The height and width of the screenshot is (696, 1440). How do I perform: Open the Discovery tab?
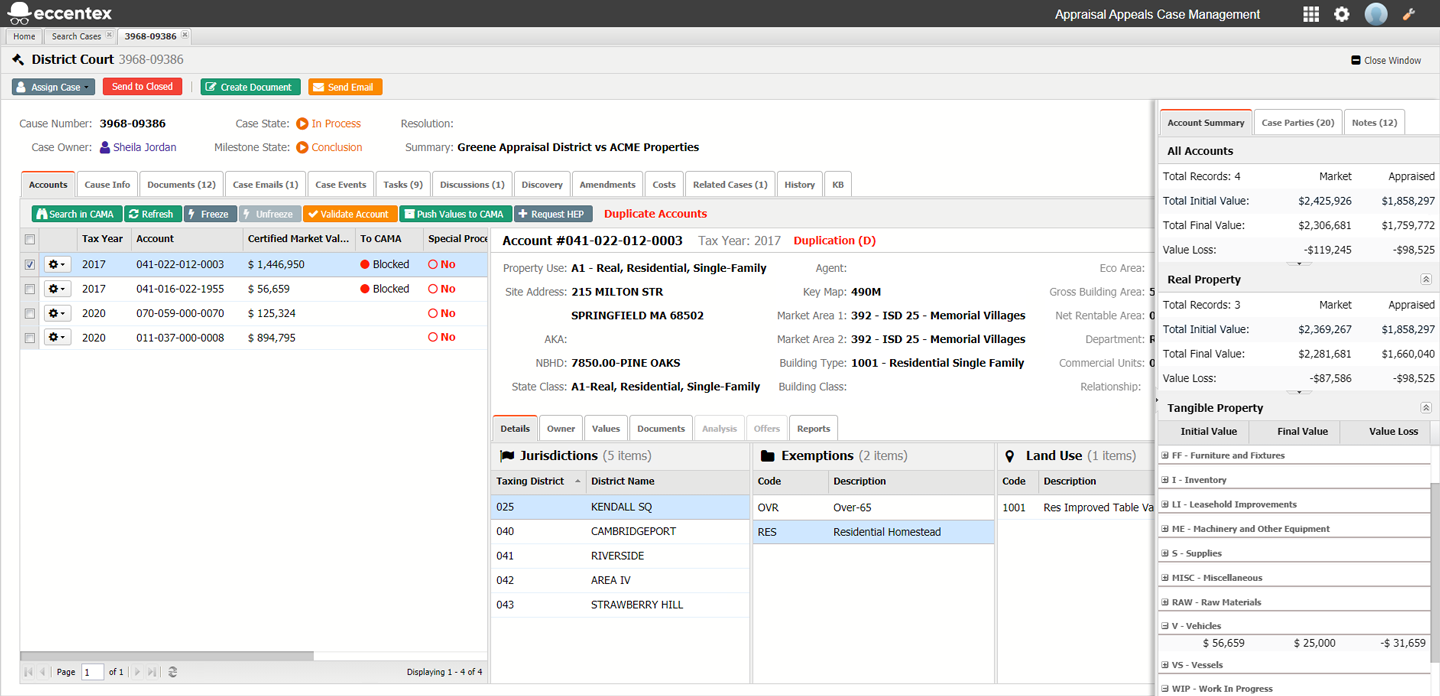(x=542, y=185)
